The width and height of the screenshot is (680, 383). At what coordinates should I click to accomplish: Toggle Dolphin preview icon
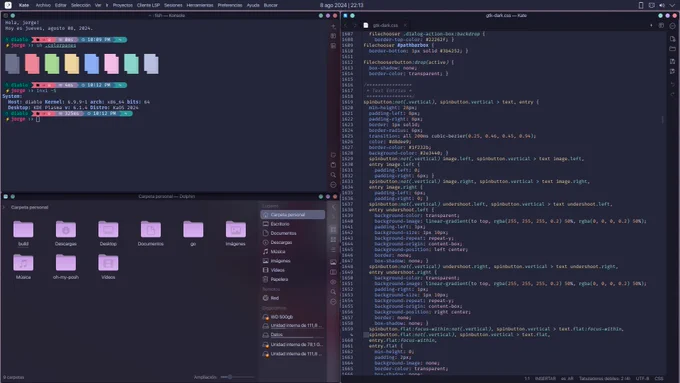[333, 262]
